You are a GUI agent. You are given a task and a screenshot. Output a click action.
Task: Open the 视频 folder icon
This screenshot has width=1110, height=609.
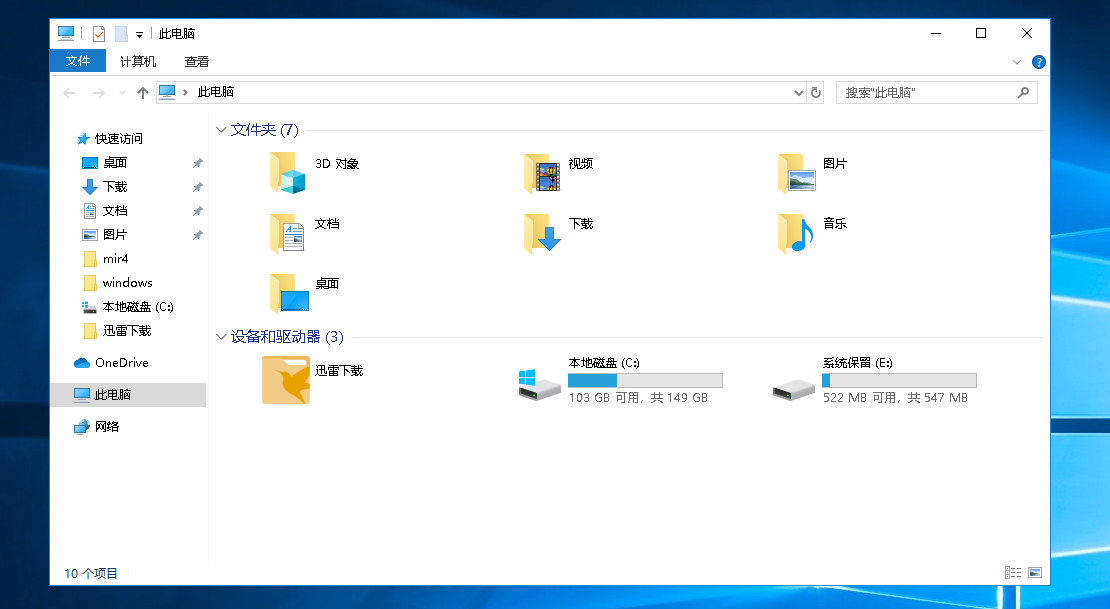tap(541, 173)
